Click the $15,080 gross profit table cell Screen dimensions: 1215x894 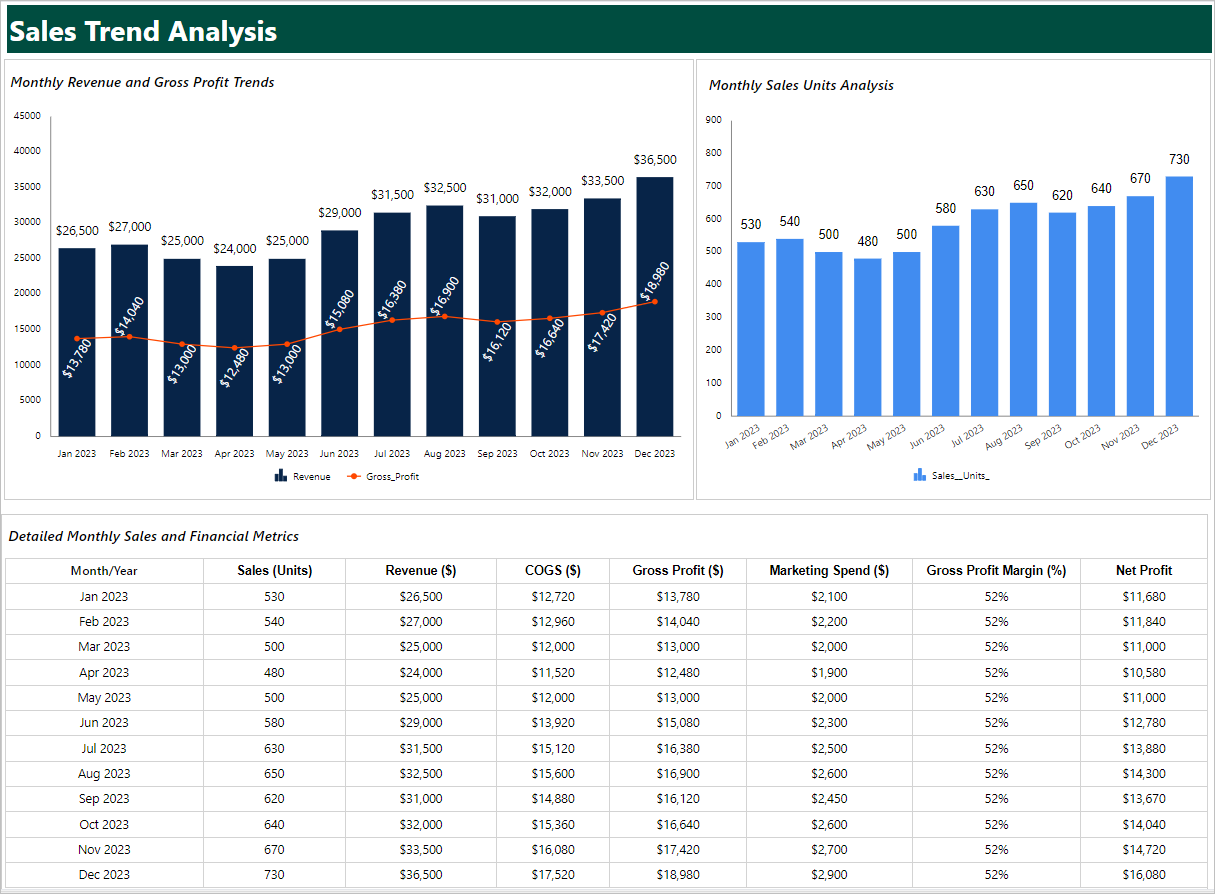point(678,723)
